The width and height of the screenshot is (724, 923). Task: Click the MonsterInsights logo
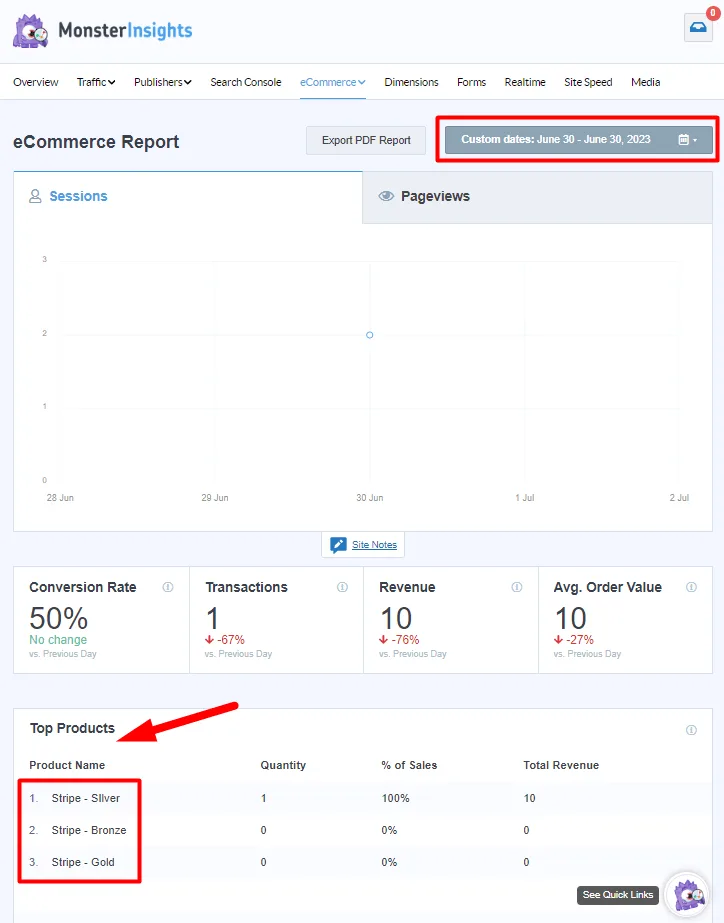pos(103,30)
